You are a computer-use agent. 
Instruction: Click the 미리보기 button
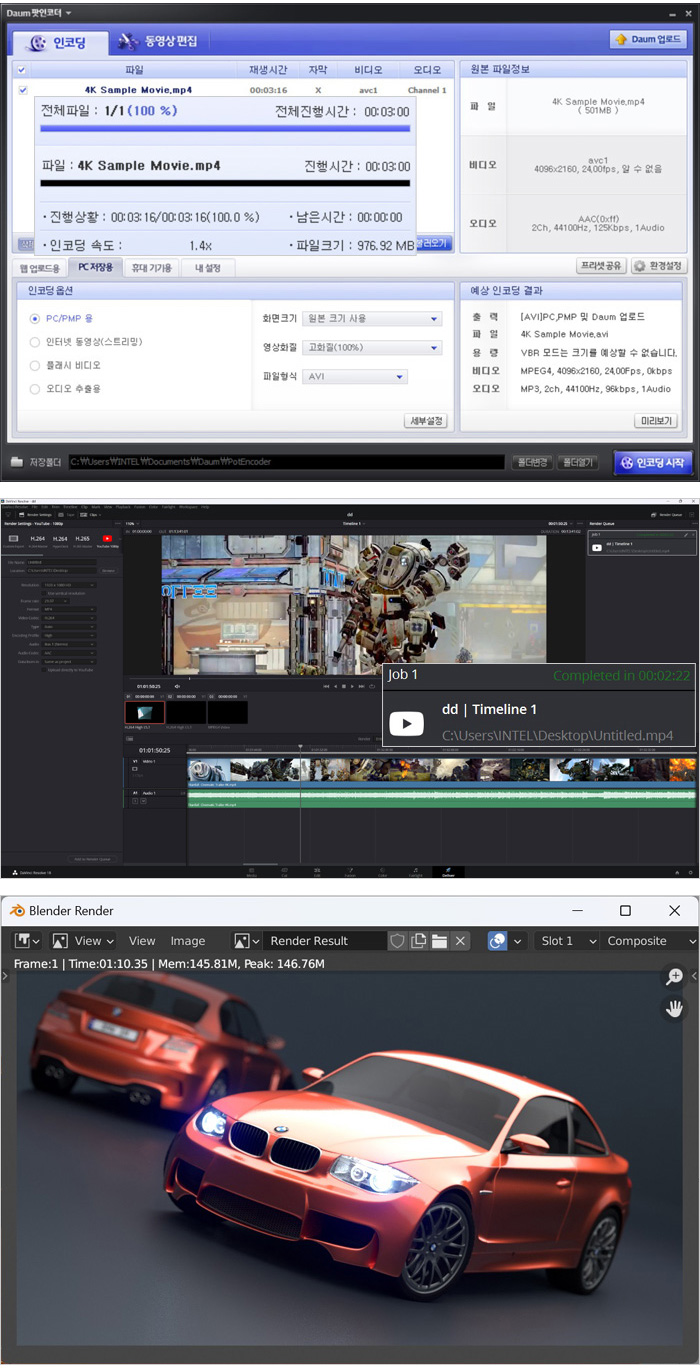point(657,421)
